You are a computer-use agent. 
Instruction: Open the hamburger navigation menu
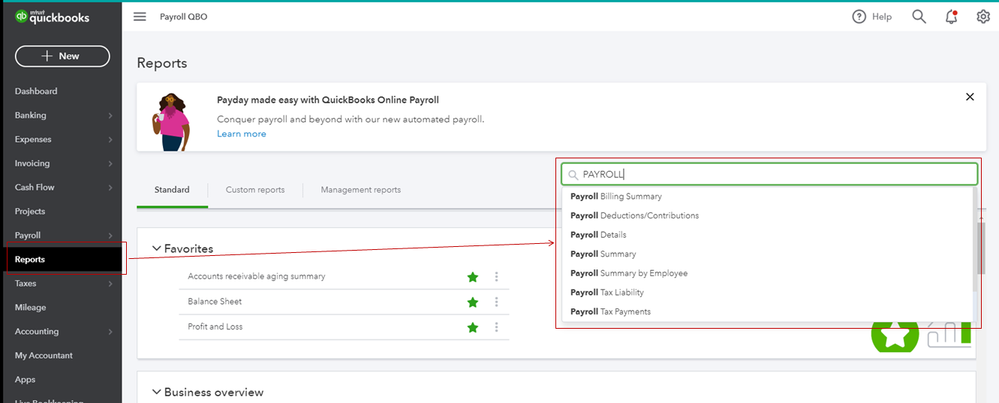pyautogui.click(x=140, y=17)
